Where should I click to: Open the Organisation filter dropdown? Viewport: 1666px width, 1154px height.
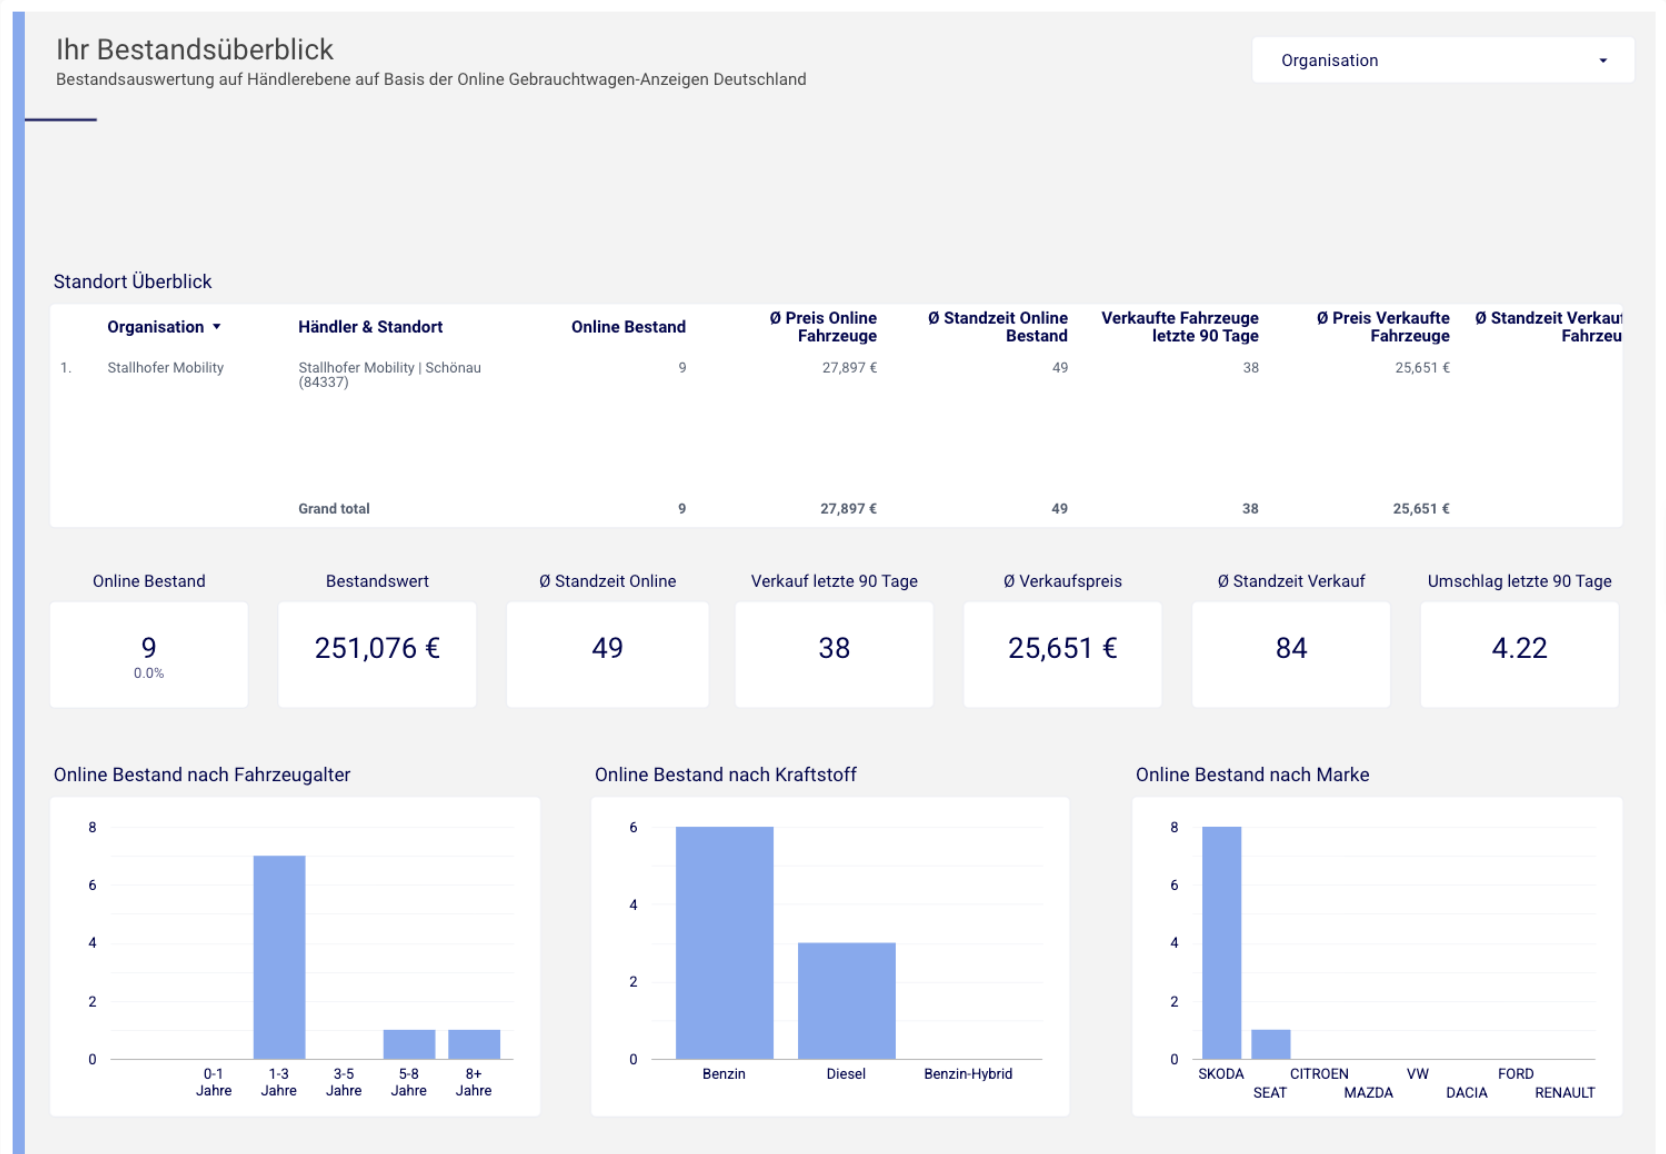click(1442, 60)
